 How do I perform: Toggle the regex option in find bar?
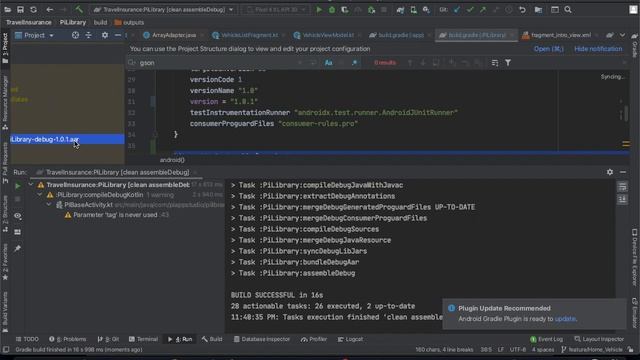tap(354, 63)
